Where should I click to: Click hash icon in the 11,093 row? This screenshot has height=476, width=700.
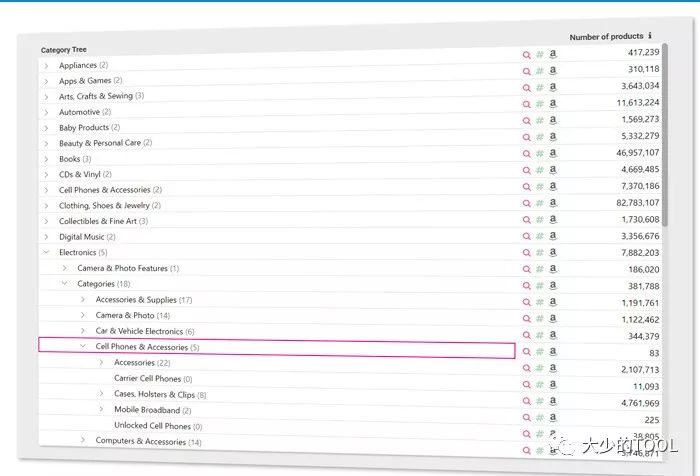(540, 385)
